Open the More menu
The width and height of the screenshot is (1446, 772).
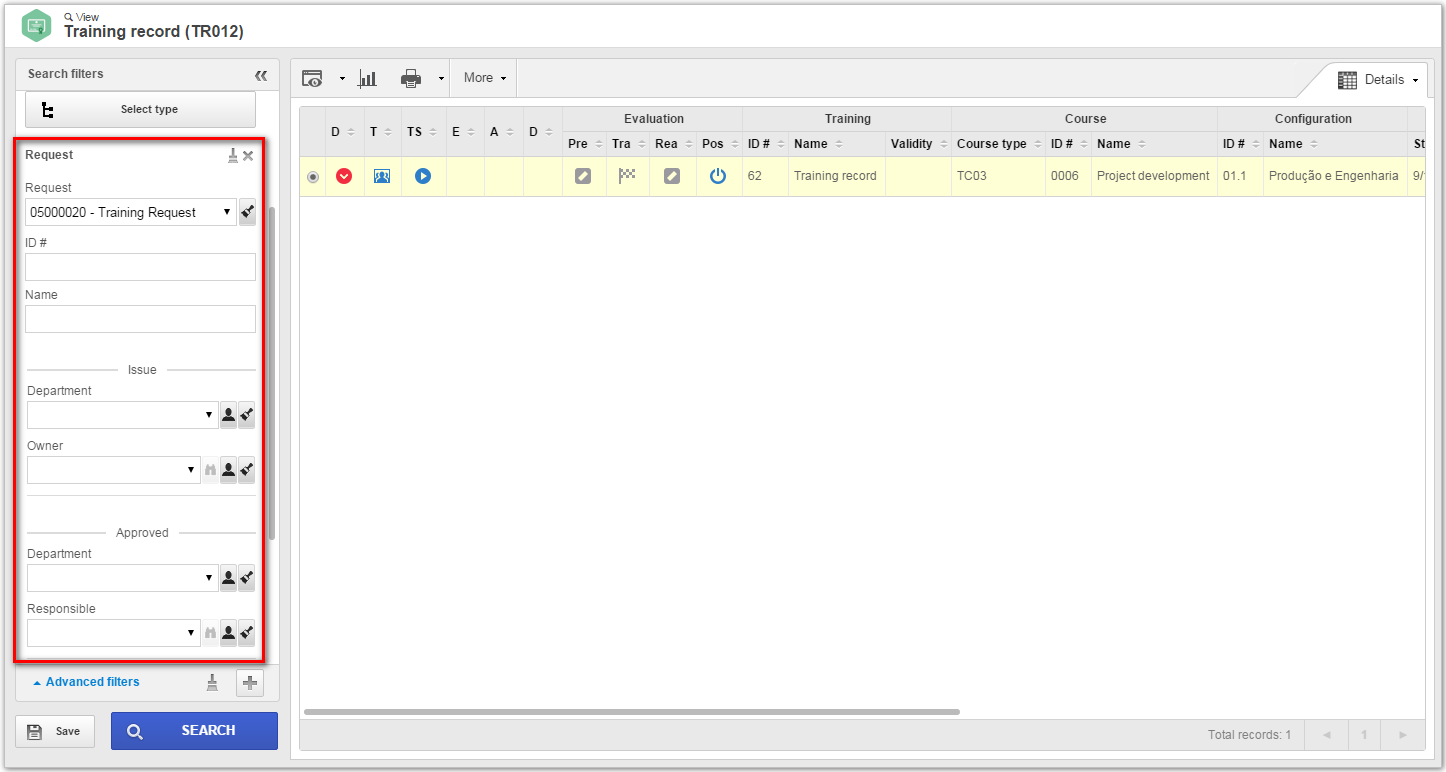(485, 78)
